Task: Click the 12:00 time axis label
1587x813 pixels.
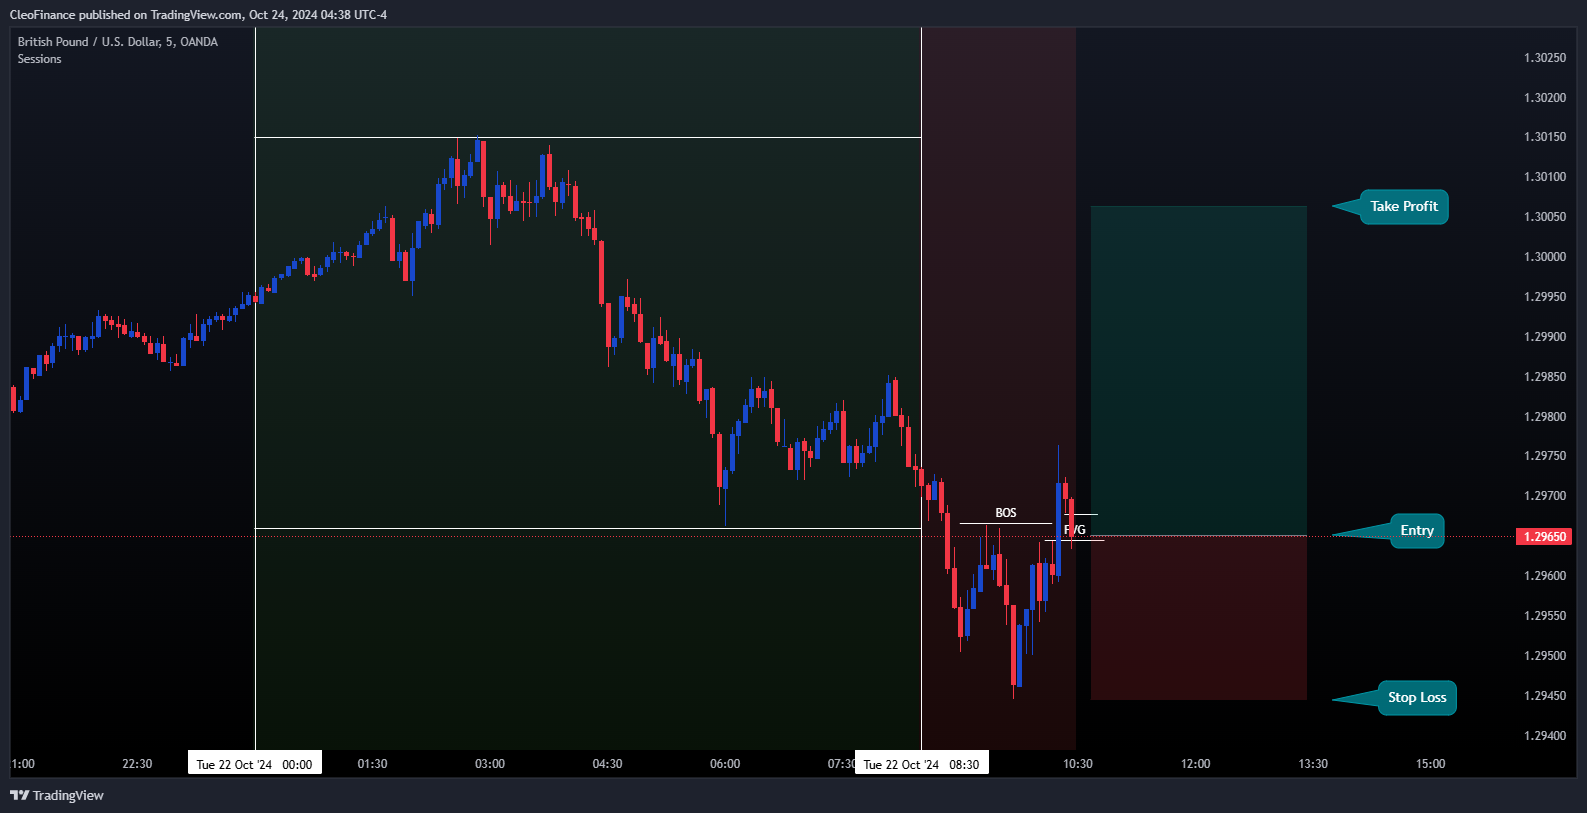Action: tap(1195, 764)
